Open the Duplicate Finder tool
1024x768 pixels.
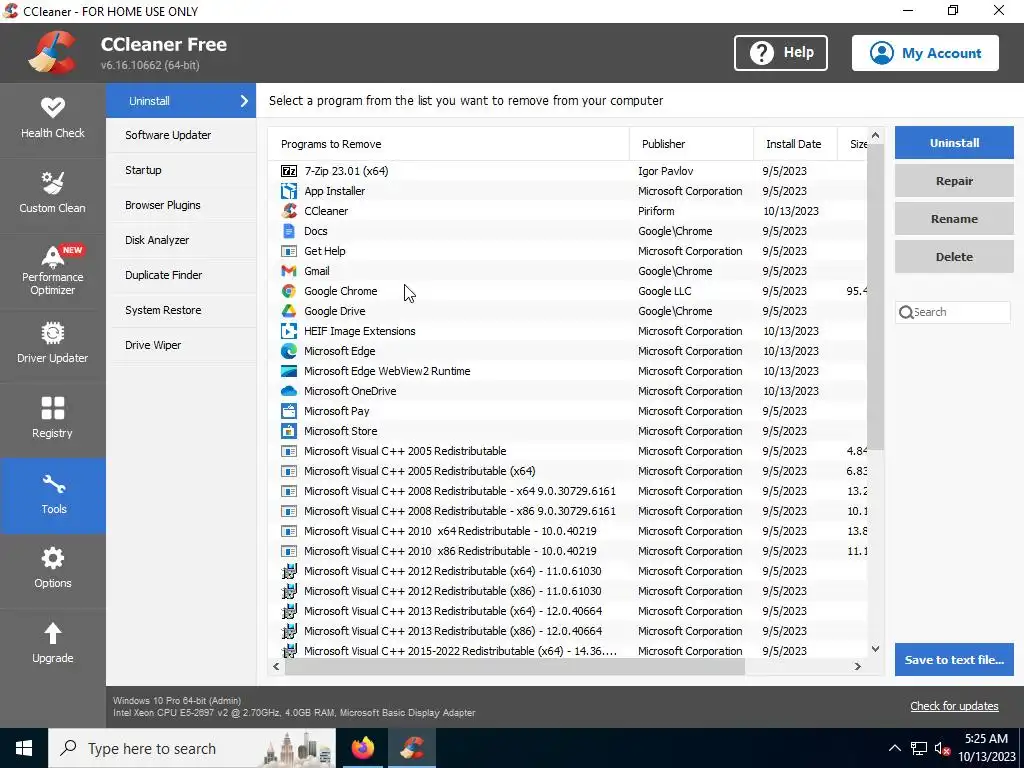[181, 275]
